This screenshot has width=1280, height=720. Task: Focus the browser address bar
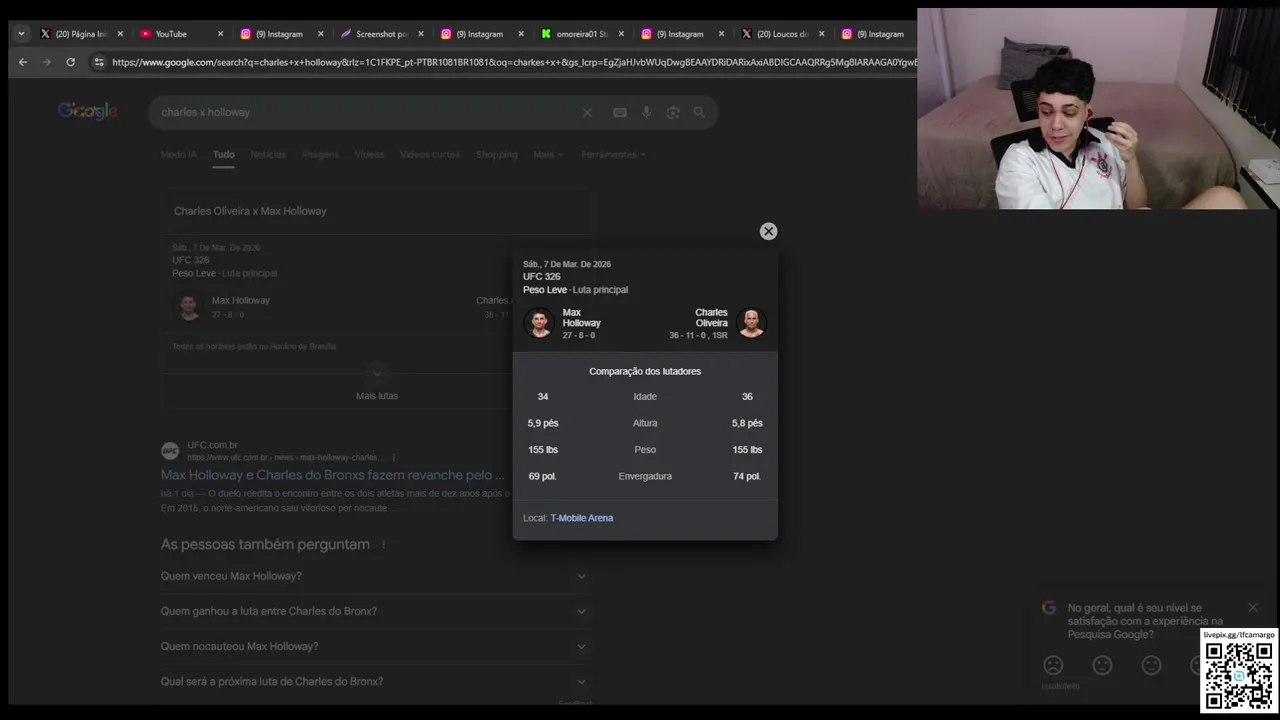coord(512,62)
